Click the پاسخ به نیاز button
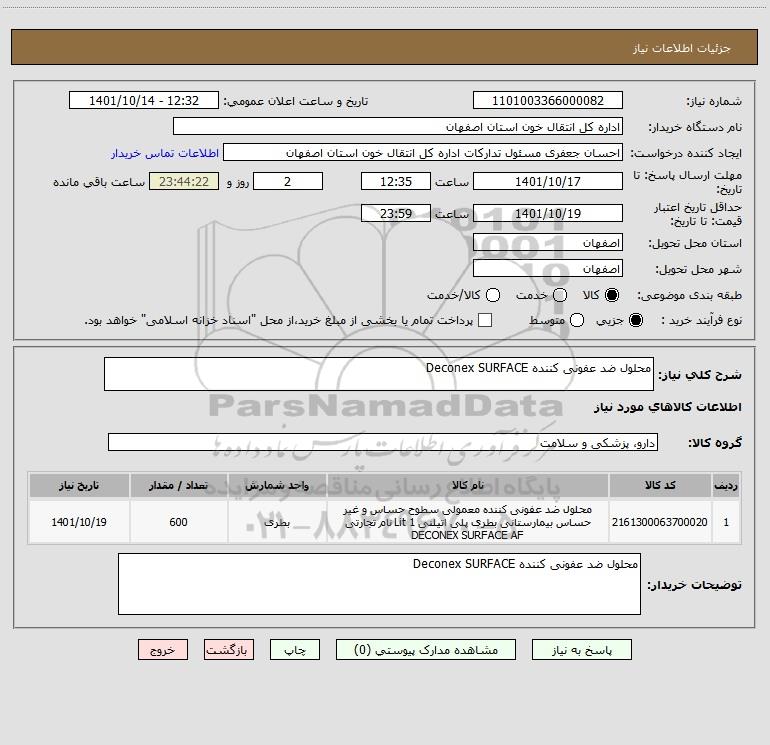 581,650
